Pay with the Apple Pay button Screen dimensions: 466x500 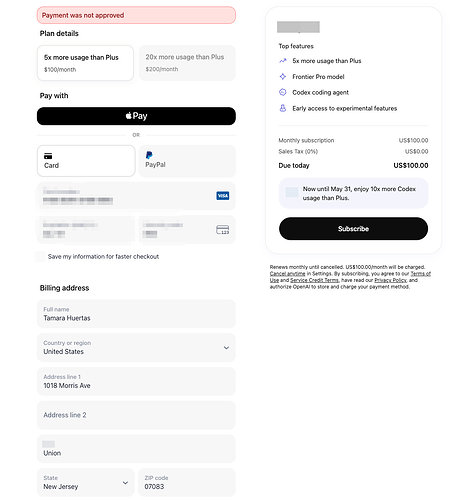pos(136,116)
